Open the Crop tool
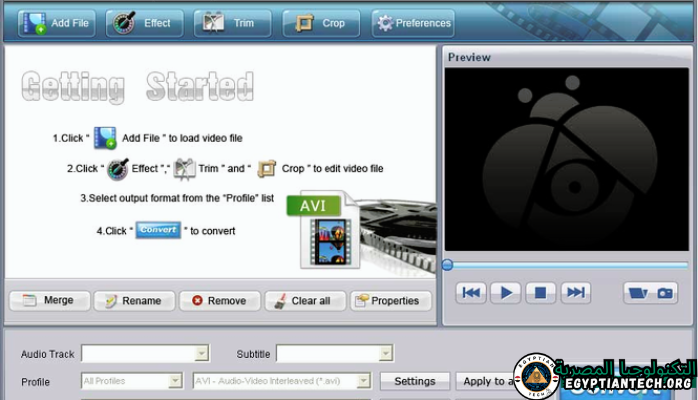 point(321,23)
